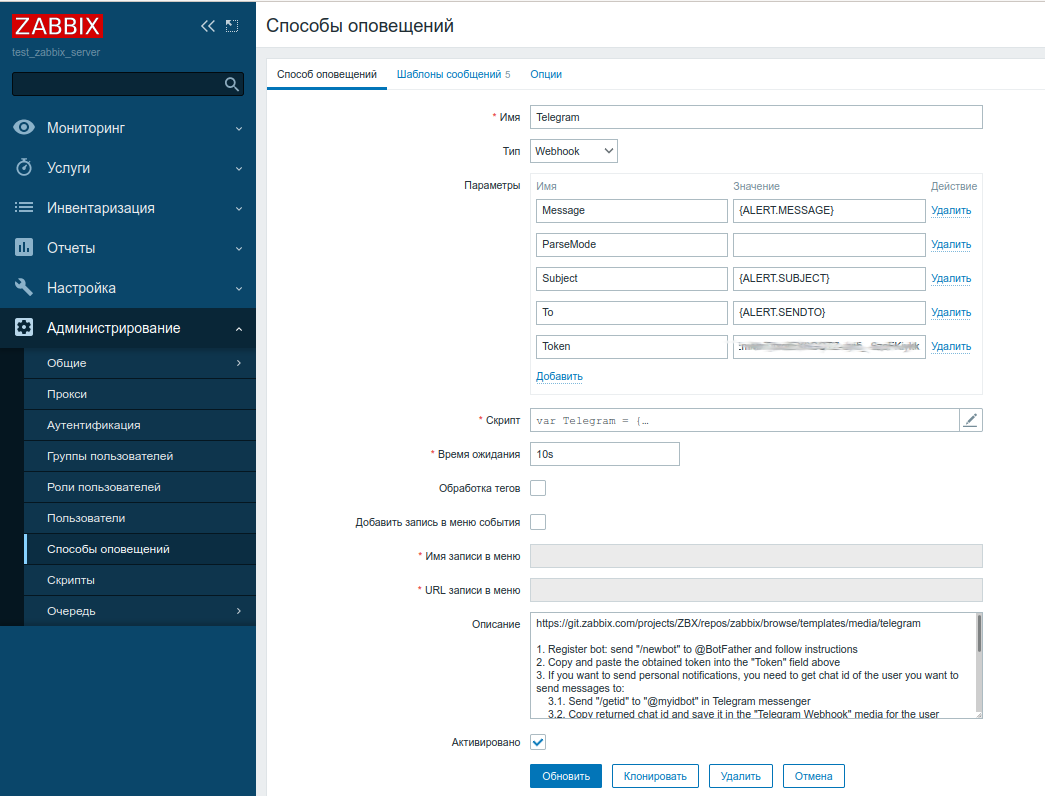Open Скрипты in the sidebar

coord(140,580)
